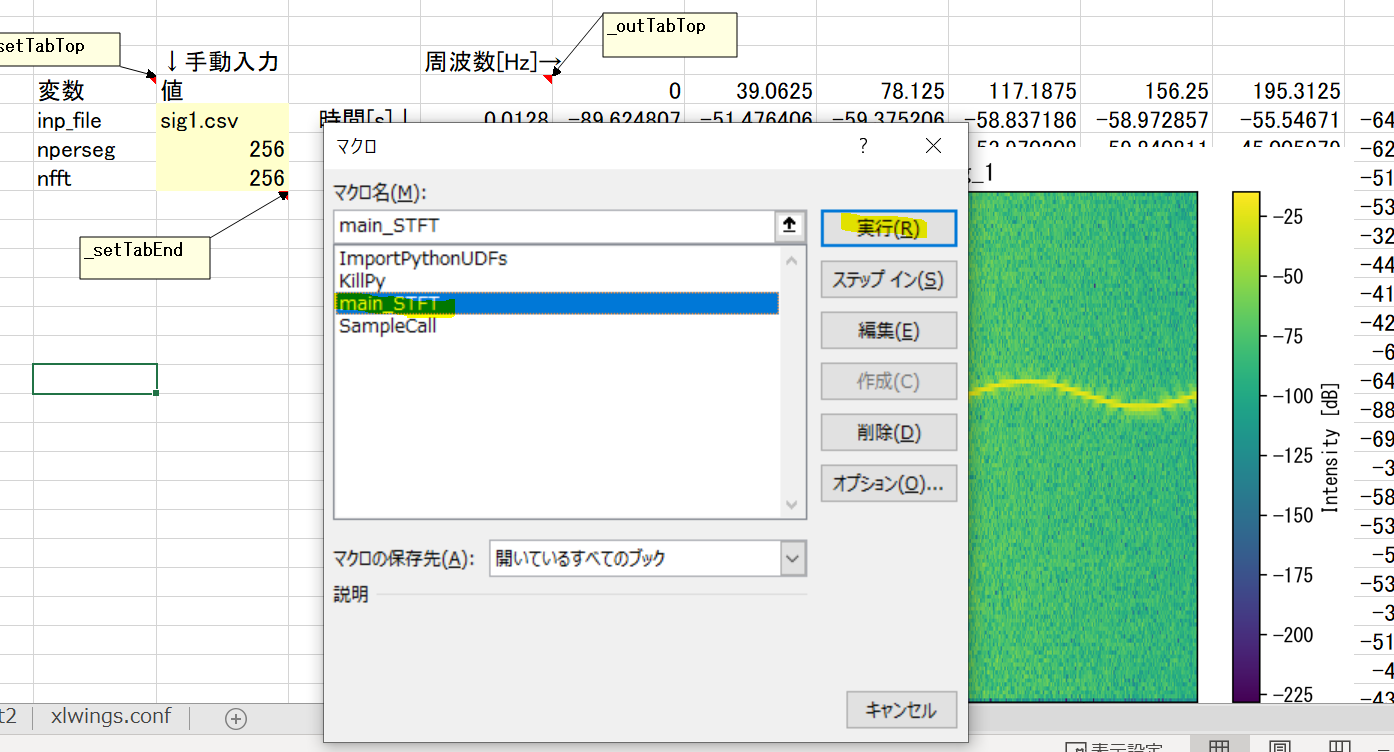Click up-arrow icon beside macro name box

tap(789, 226)
